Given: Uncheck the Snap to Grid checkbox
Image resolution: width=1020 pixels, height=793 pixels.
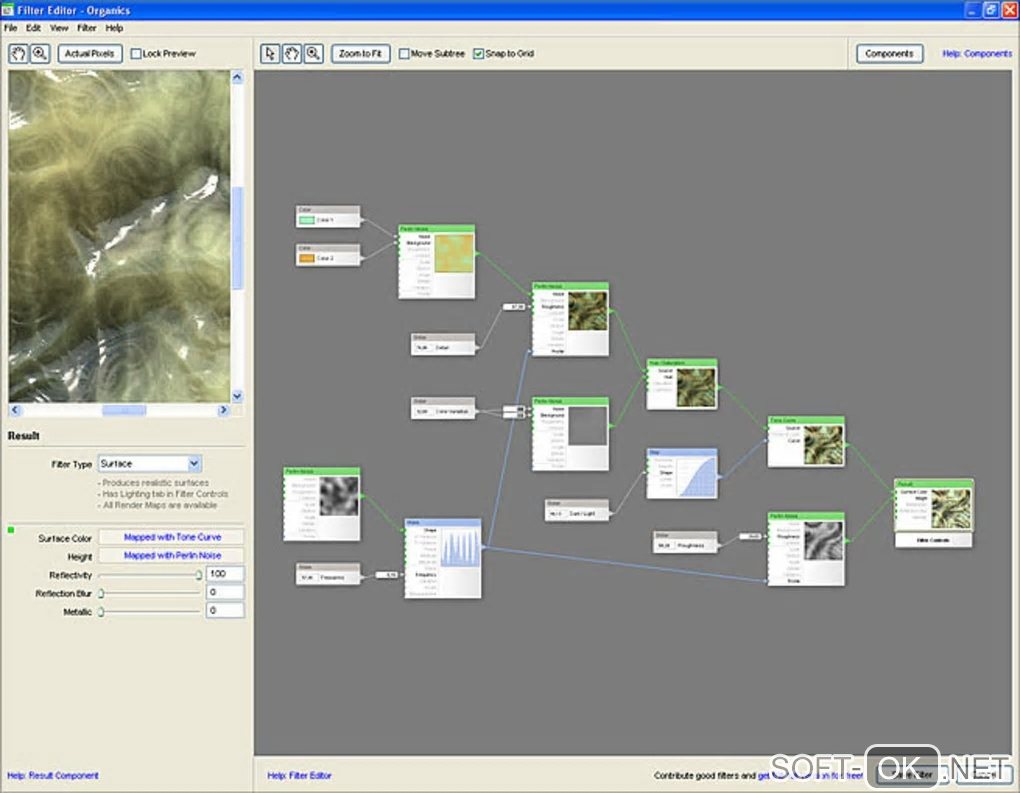Looking at the screenshot, I should [478, 53].
